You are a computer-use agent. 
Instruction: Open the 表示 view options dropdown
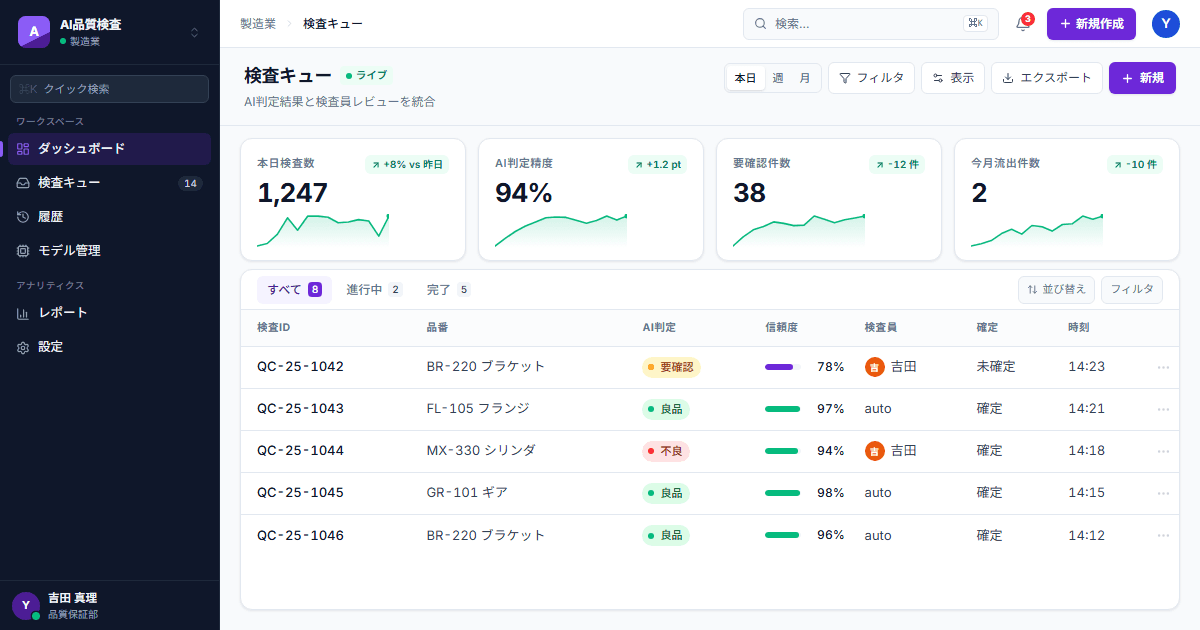point(953,78)
